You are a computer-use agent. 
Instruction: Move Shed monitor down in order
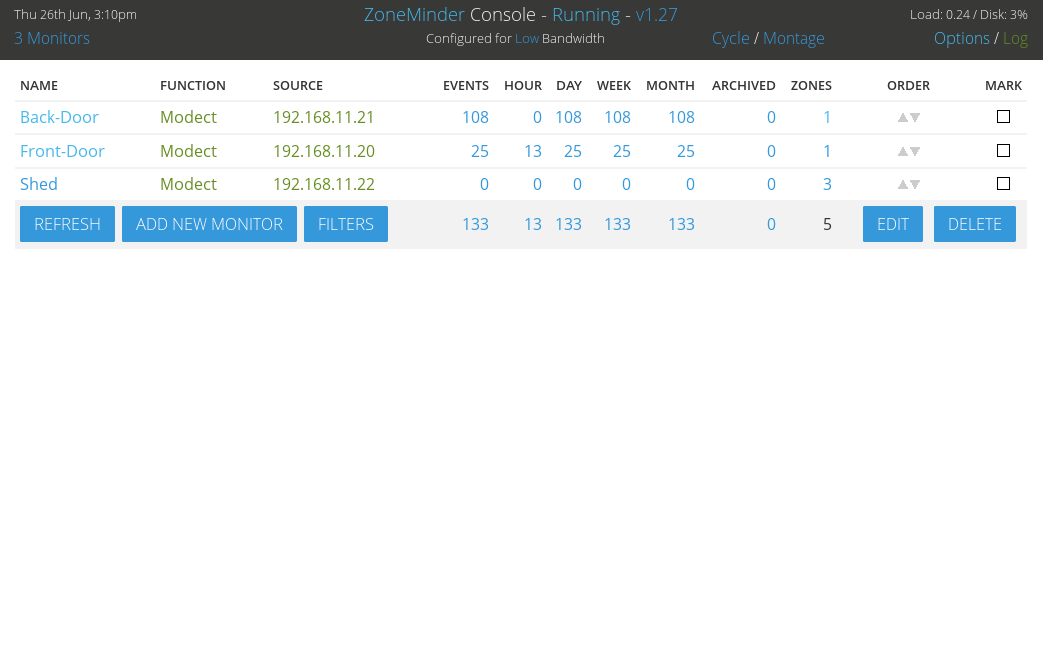pos(915,185)
